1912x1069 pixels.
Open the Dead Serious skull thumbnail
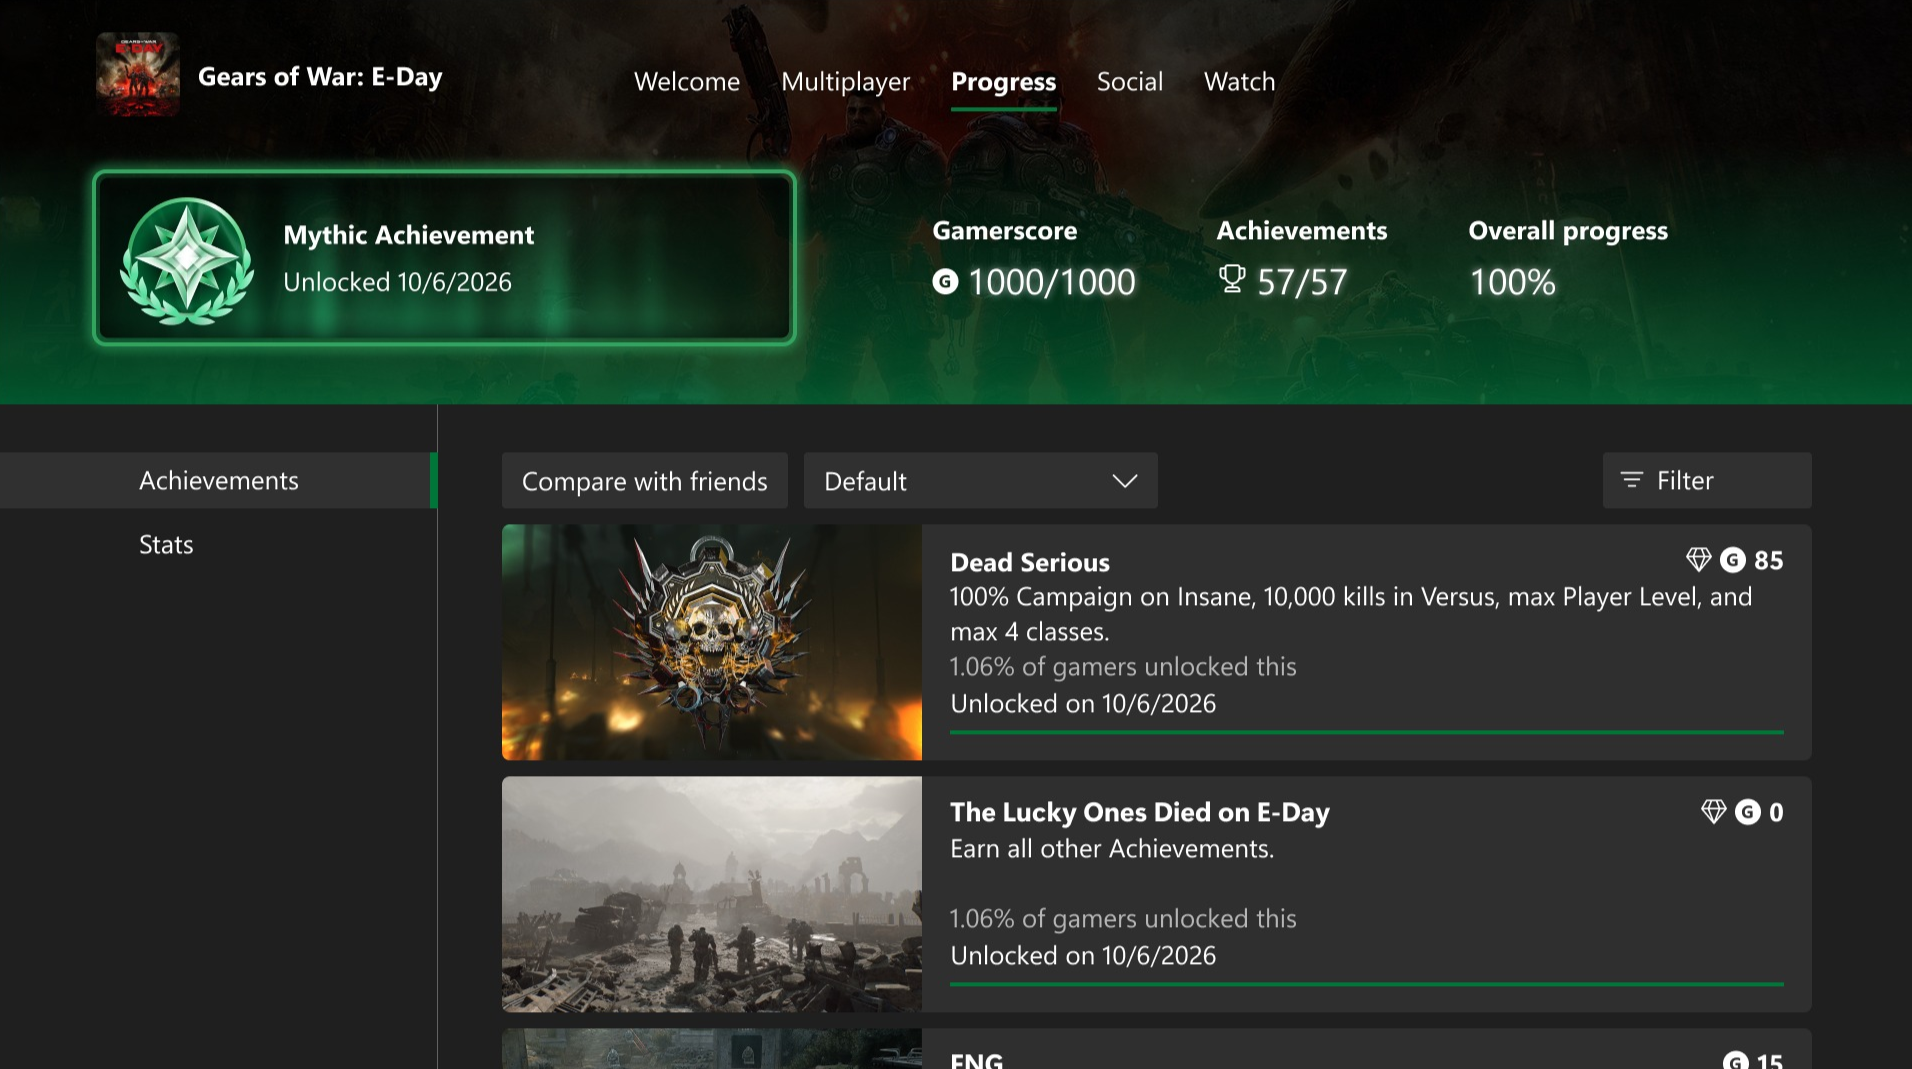click(x=712, y=642)
